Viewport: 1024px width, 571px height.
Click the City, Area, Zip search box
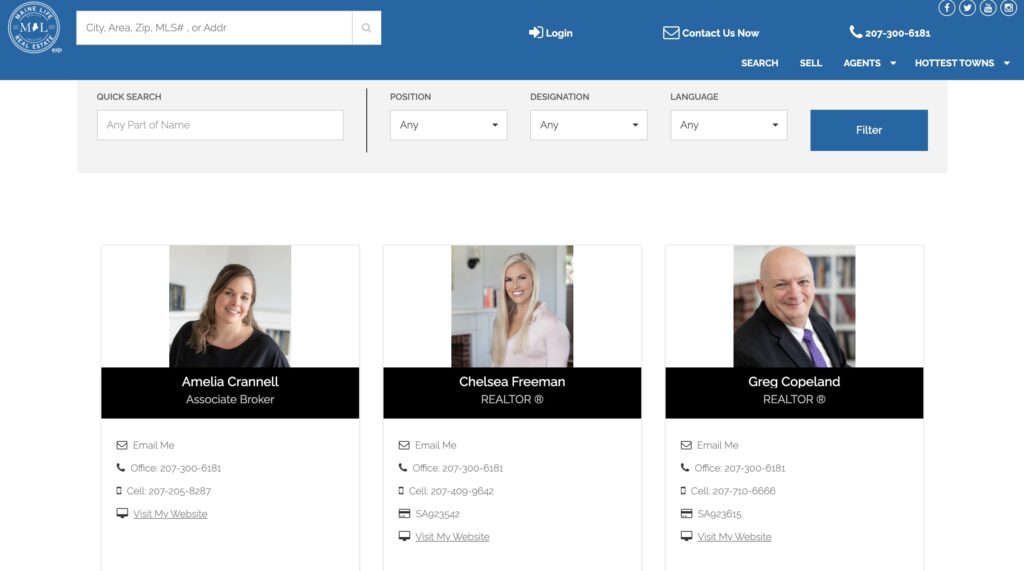click(214, 28)
